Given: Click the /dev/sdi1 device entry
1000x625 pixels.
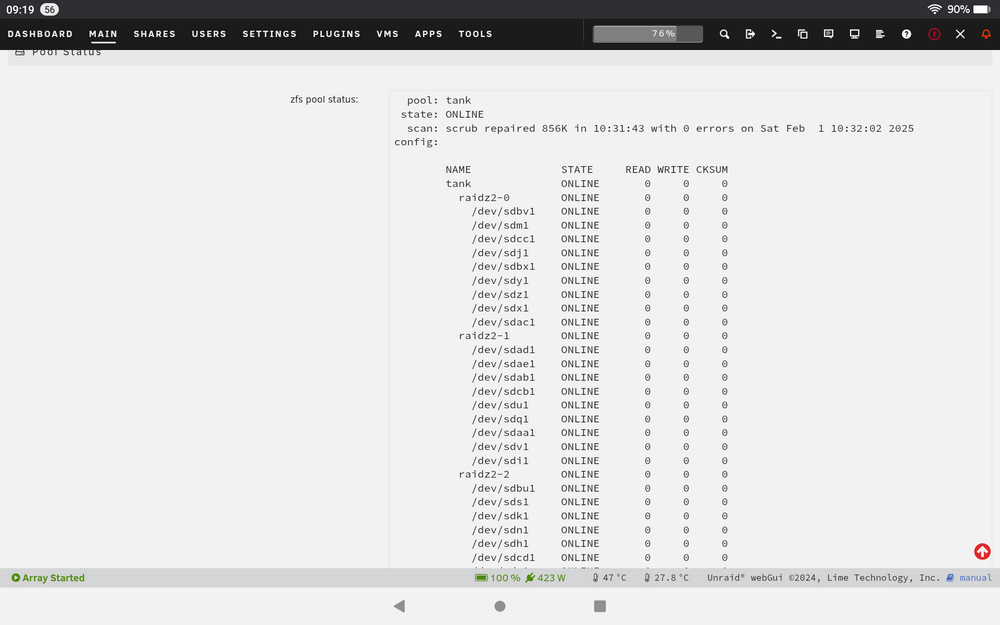Looking at the screenshot, I should 500,460.
